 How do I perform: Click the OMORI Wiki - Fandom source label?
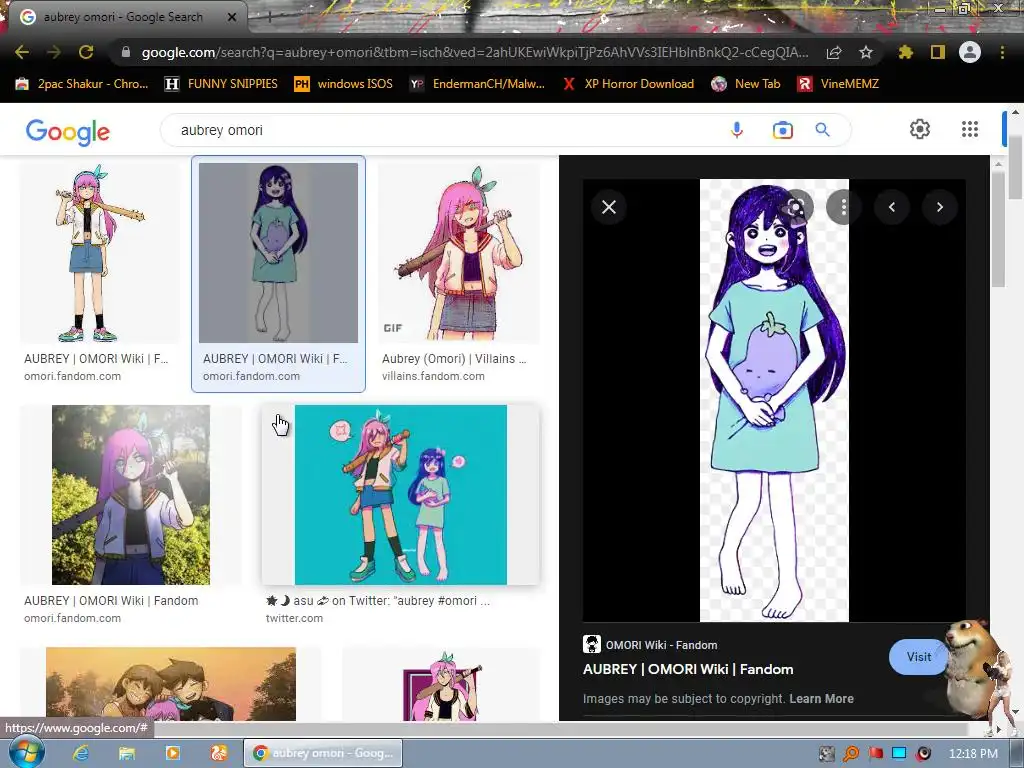(661, 645)
